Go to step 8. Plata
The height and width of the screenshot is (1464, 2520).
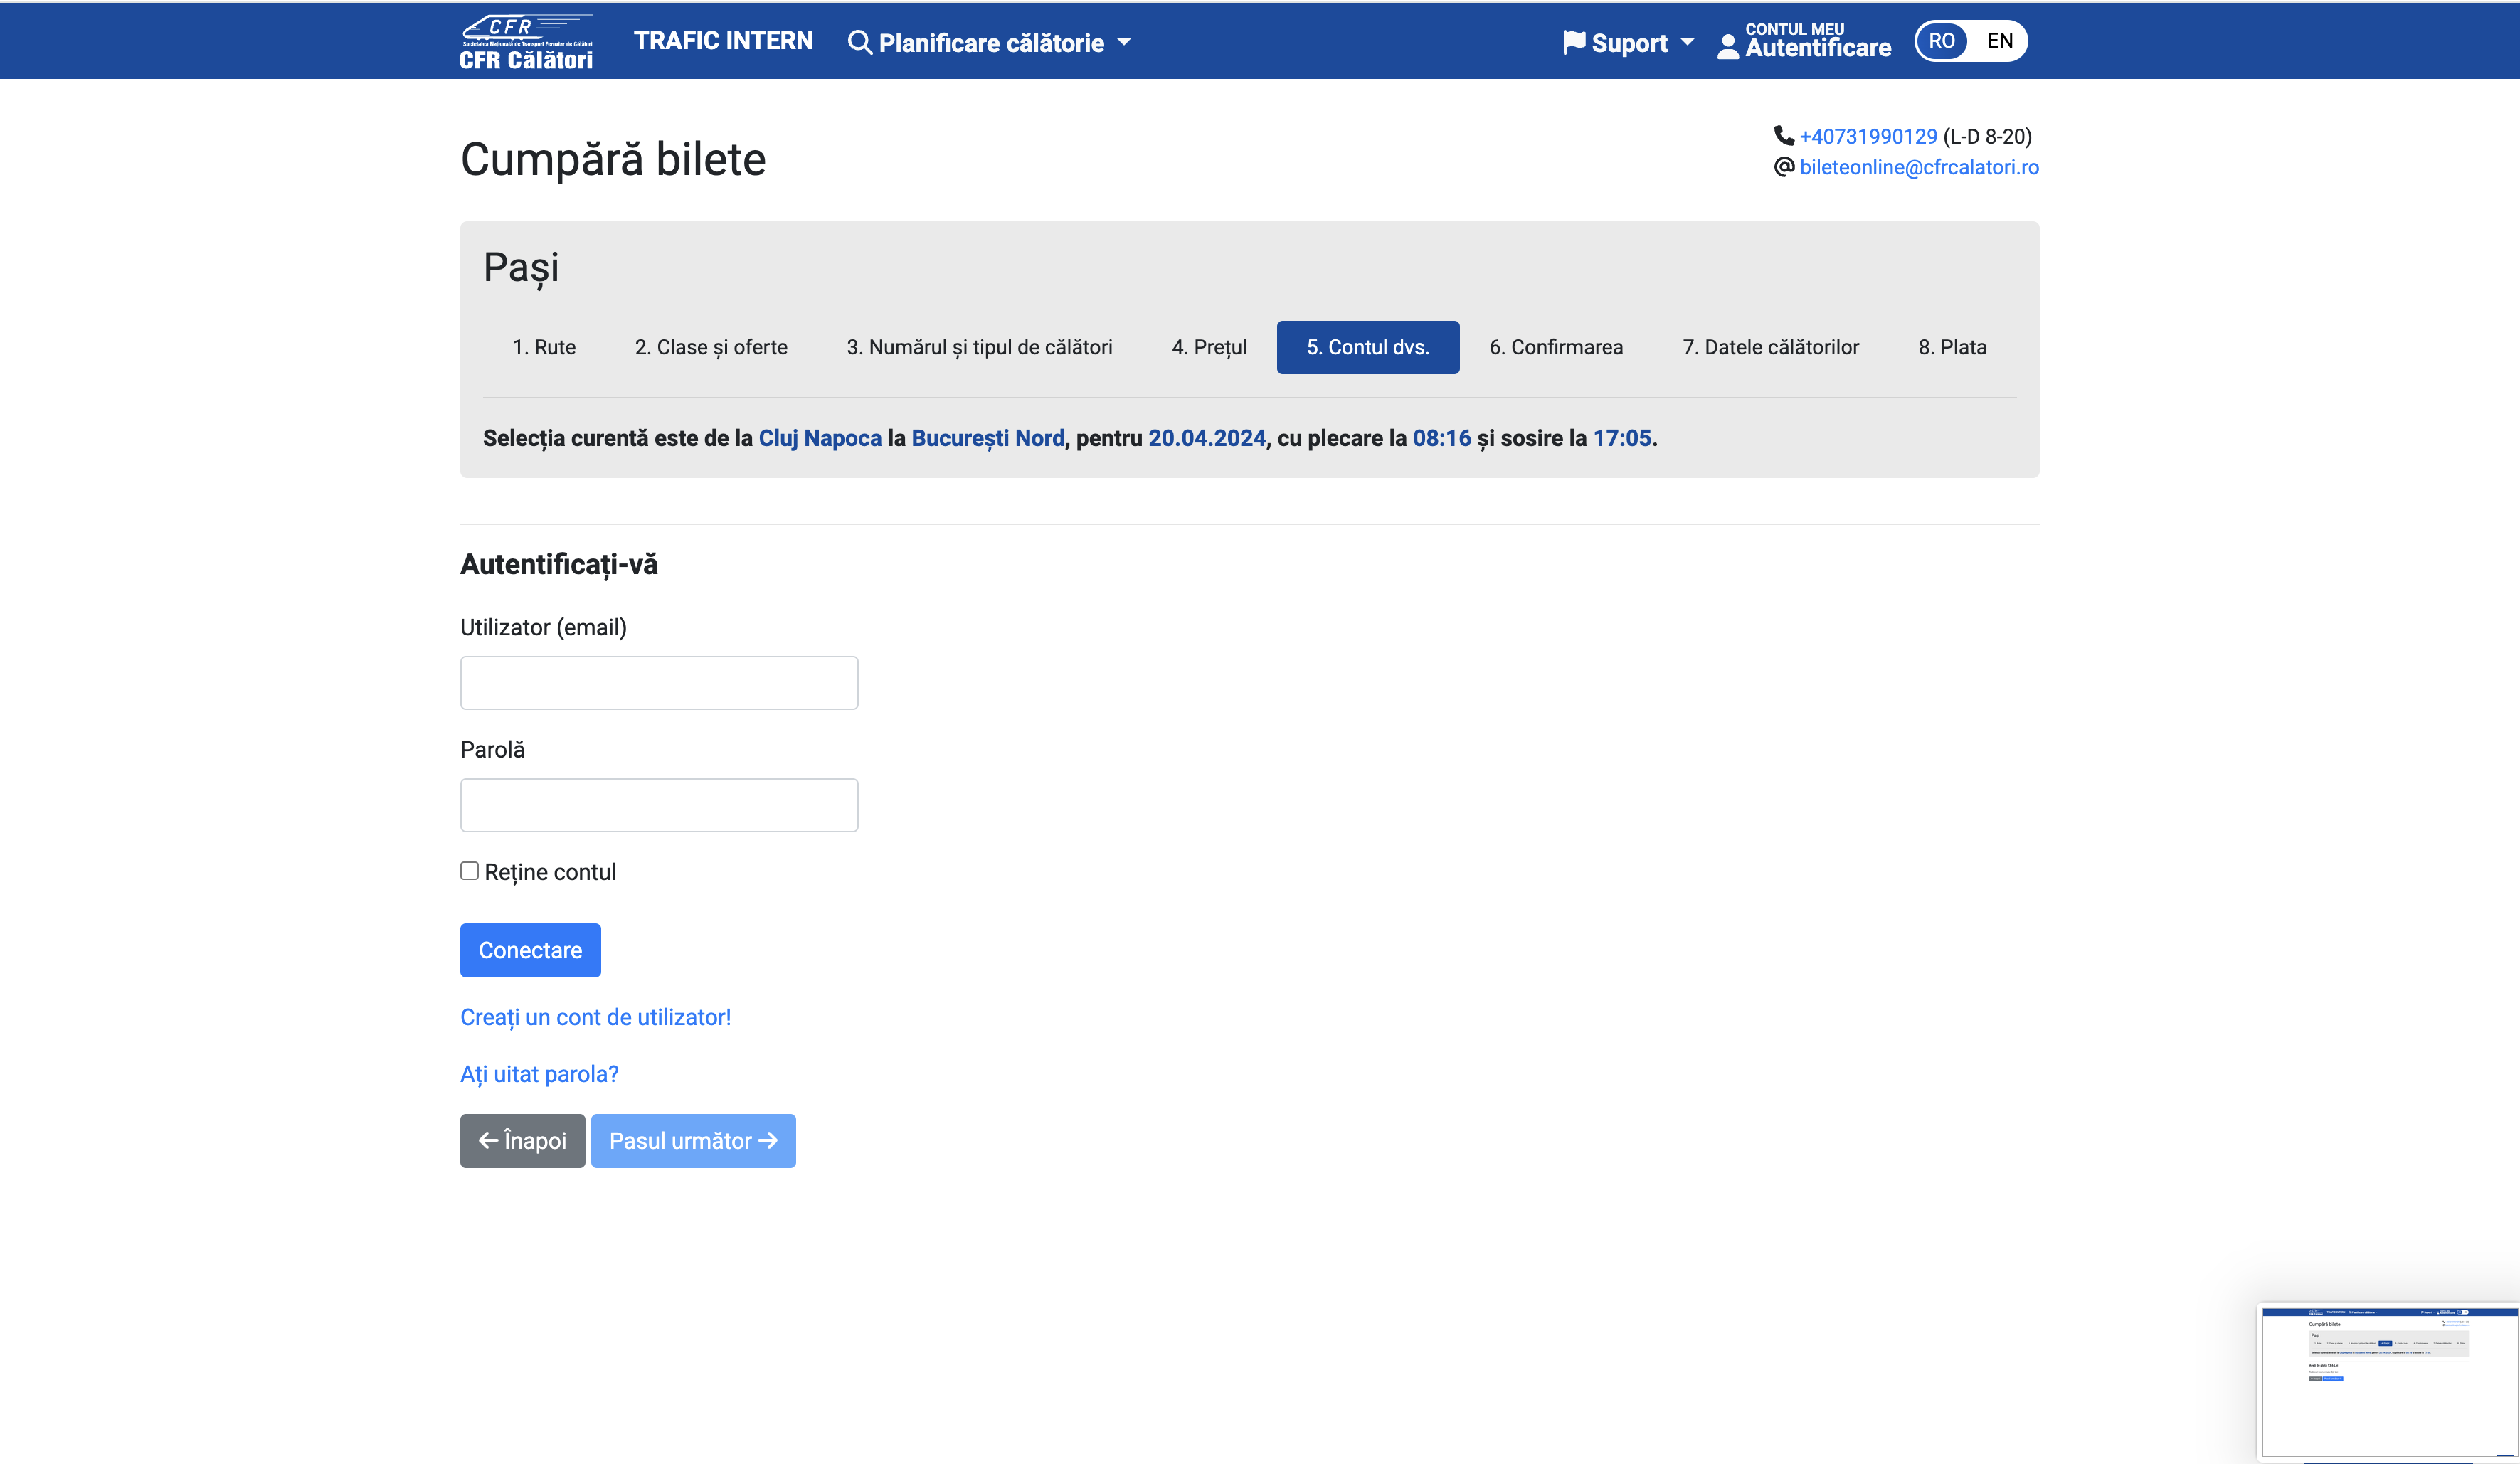[1952, 347]
